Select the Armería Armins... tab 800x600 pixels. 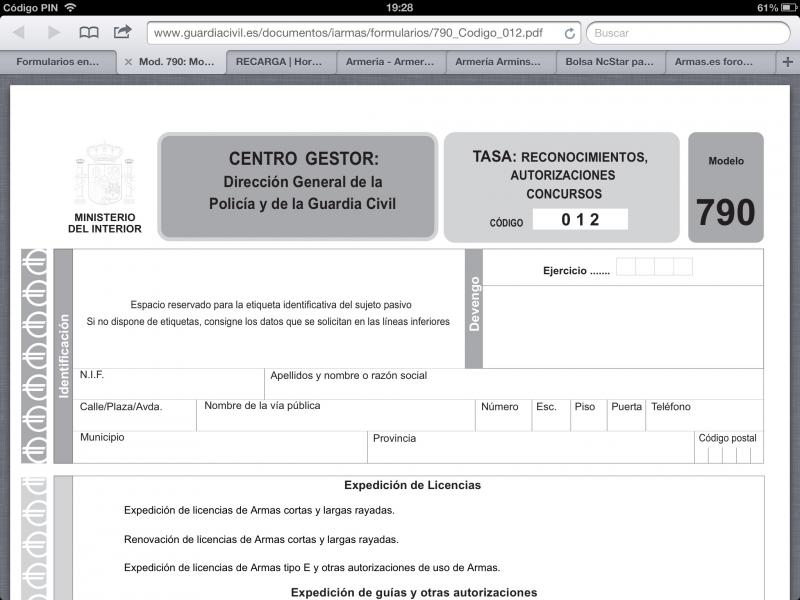499,62
